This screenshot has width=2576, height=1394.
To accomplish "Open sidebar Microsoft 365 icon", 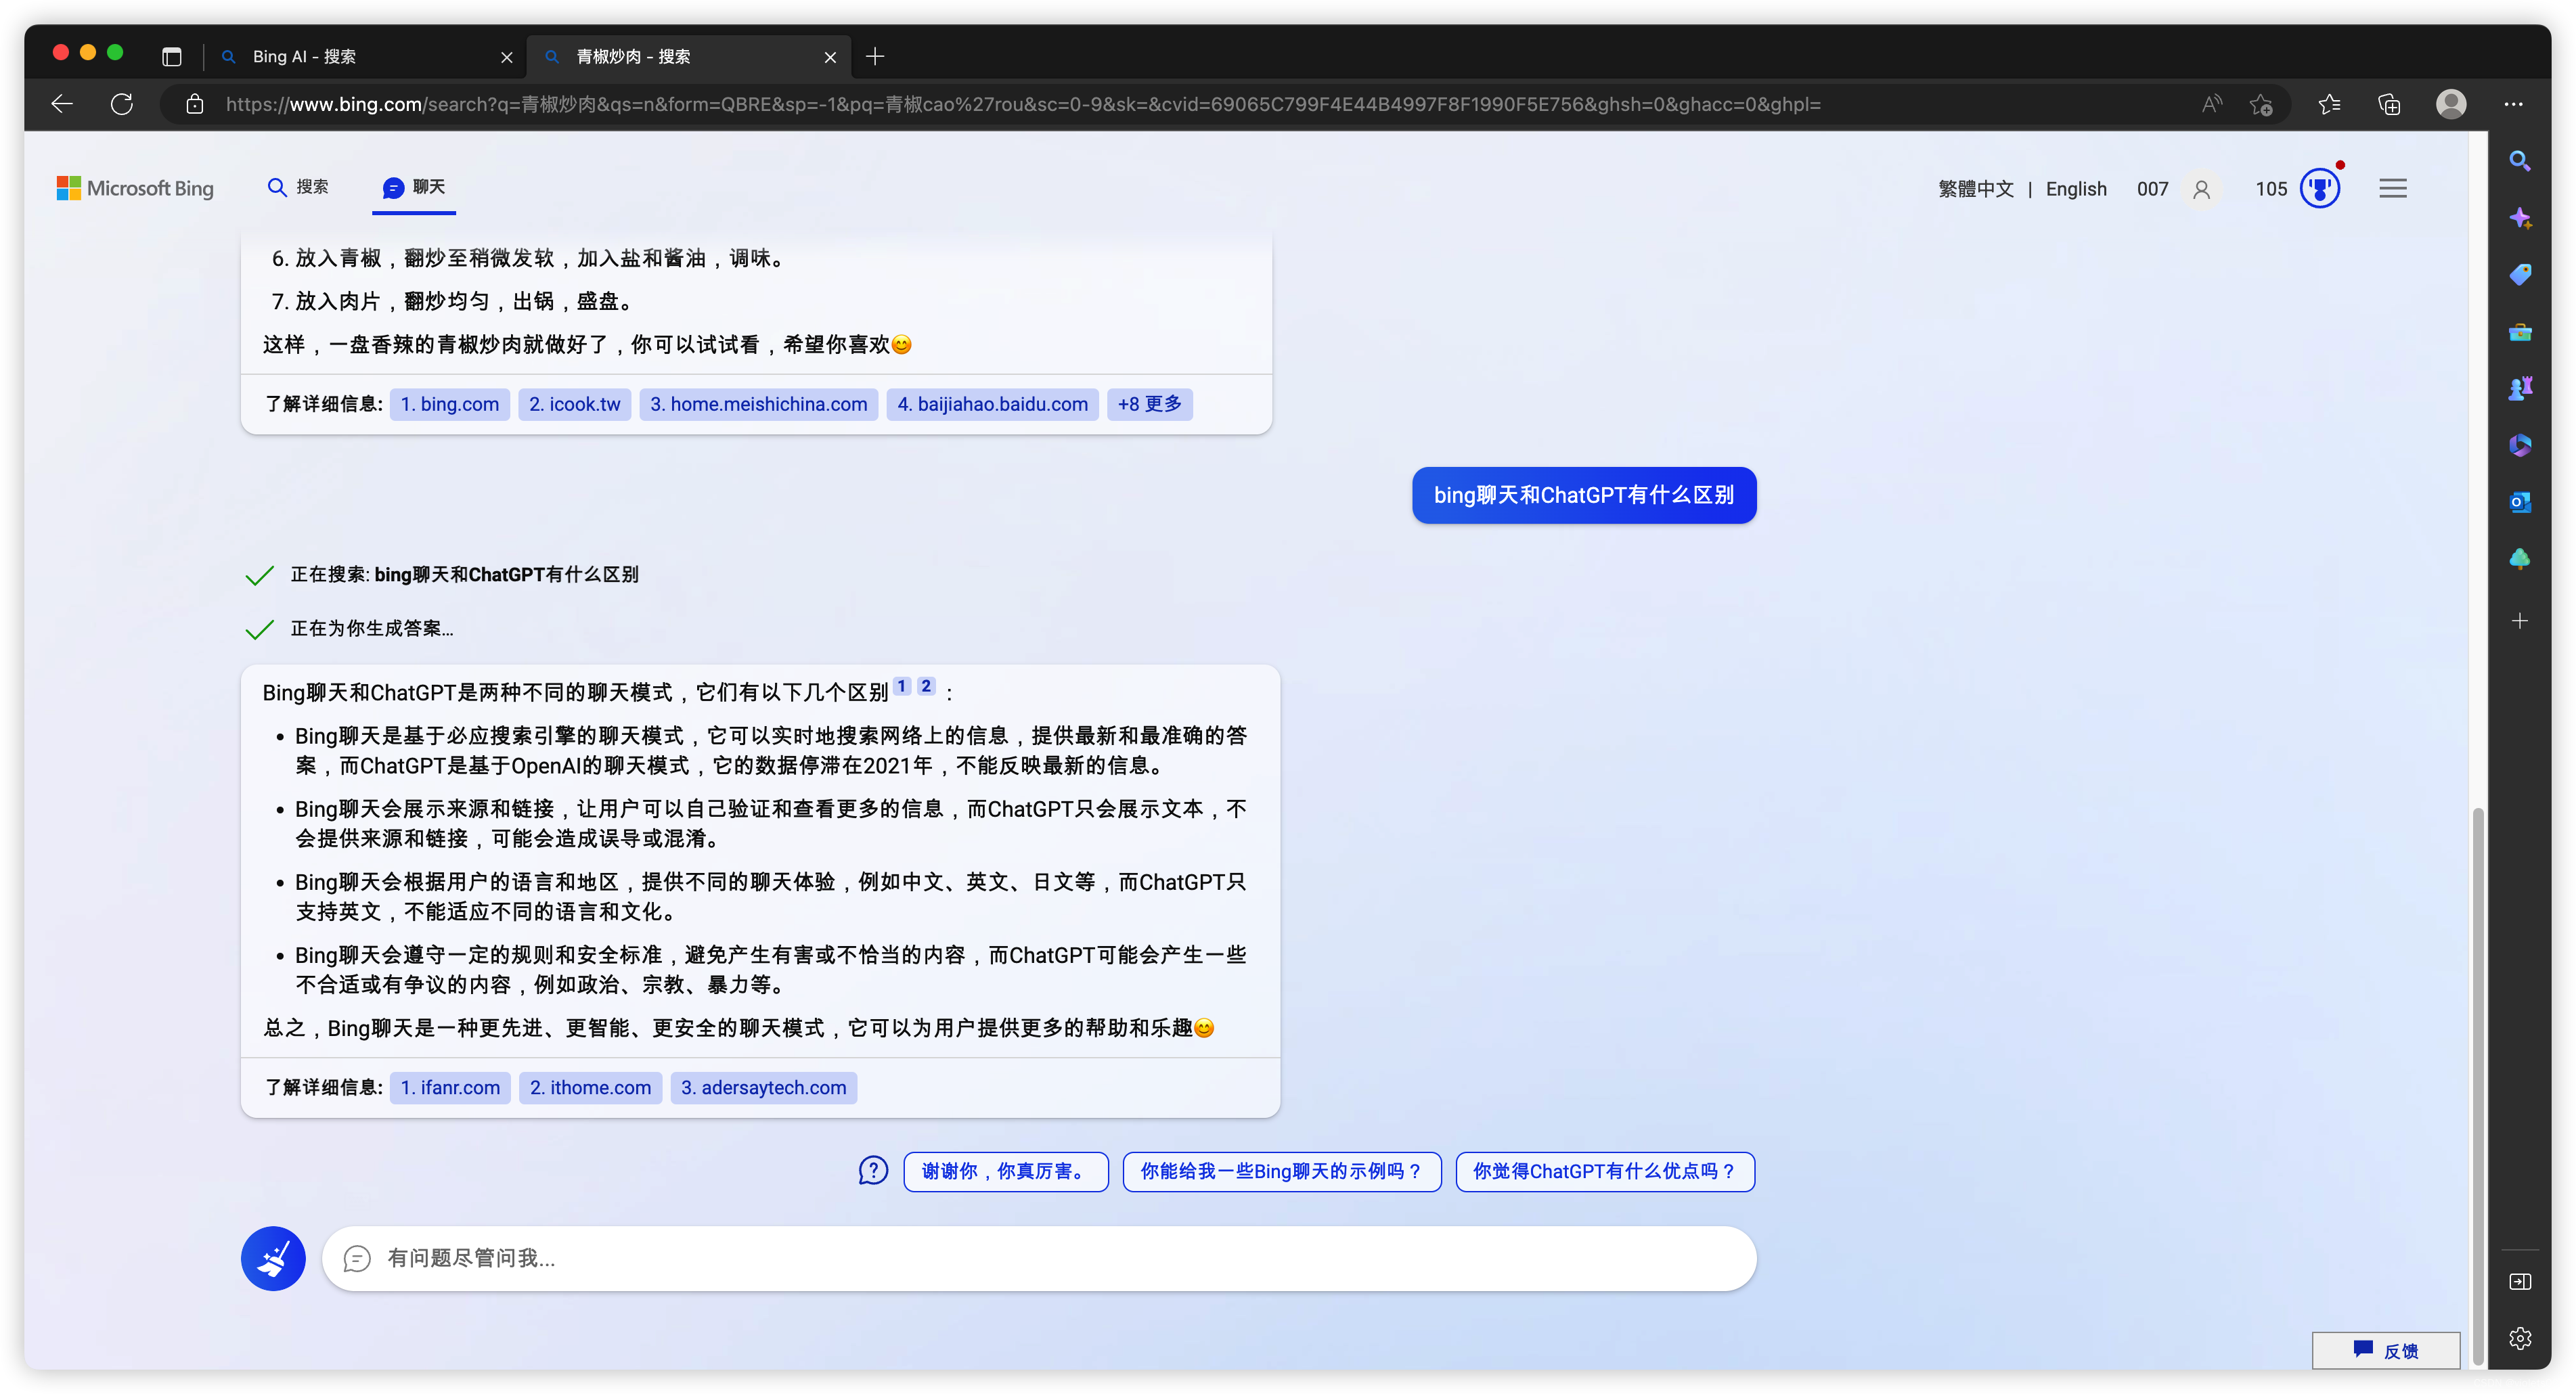I will 2519,445.
